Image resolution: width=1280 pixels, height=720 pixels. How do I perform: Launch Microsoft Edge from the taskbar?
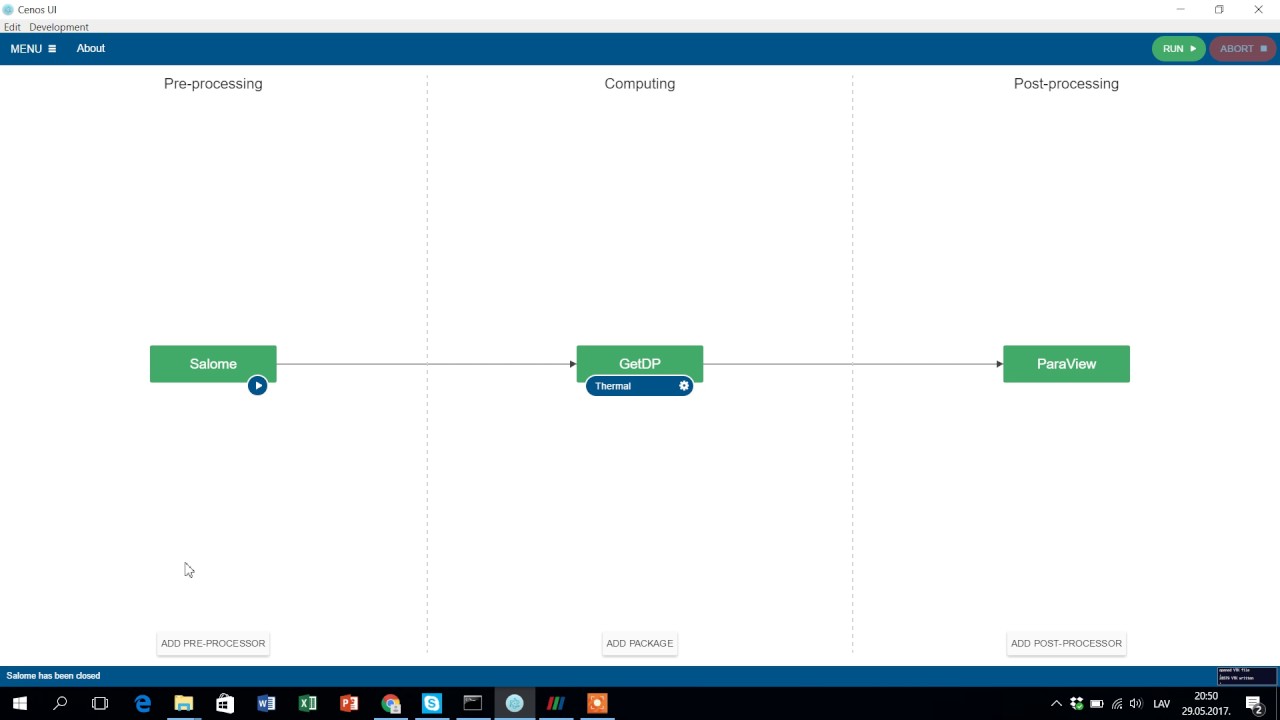[x=143, y=703]
